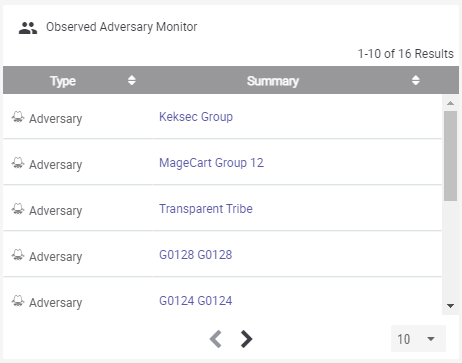Click adversary icon in Keksec Group row
The width and height of the screenshot is (462, 363).
click(18, 117)
